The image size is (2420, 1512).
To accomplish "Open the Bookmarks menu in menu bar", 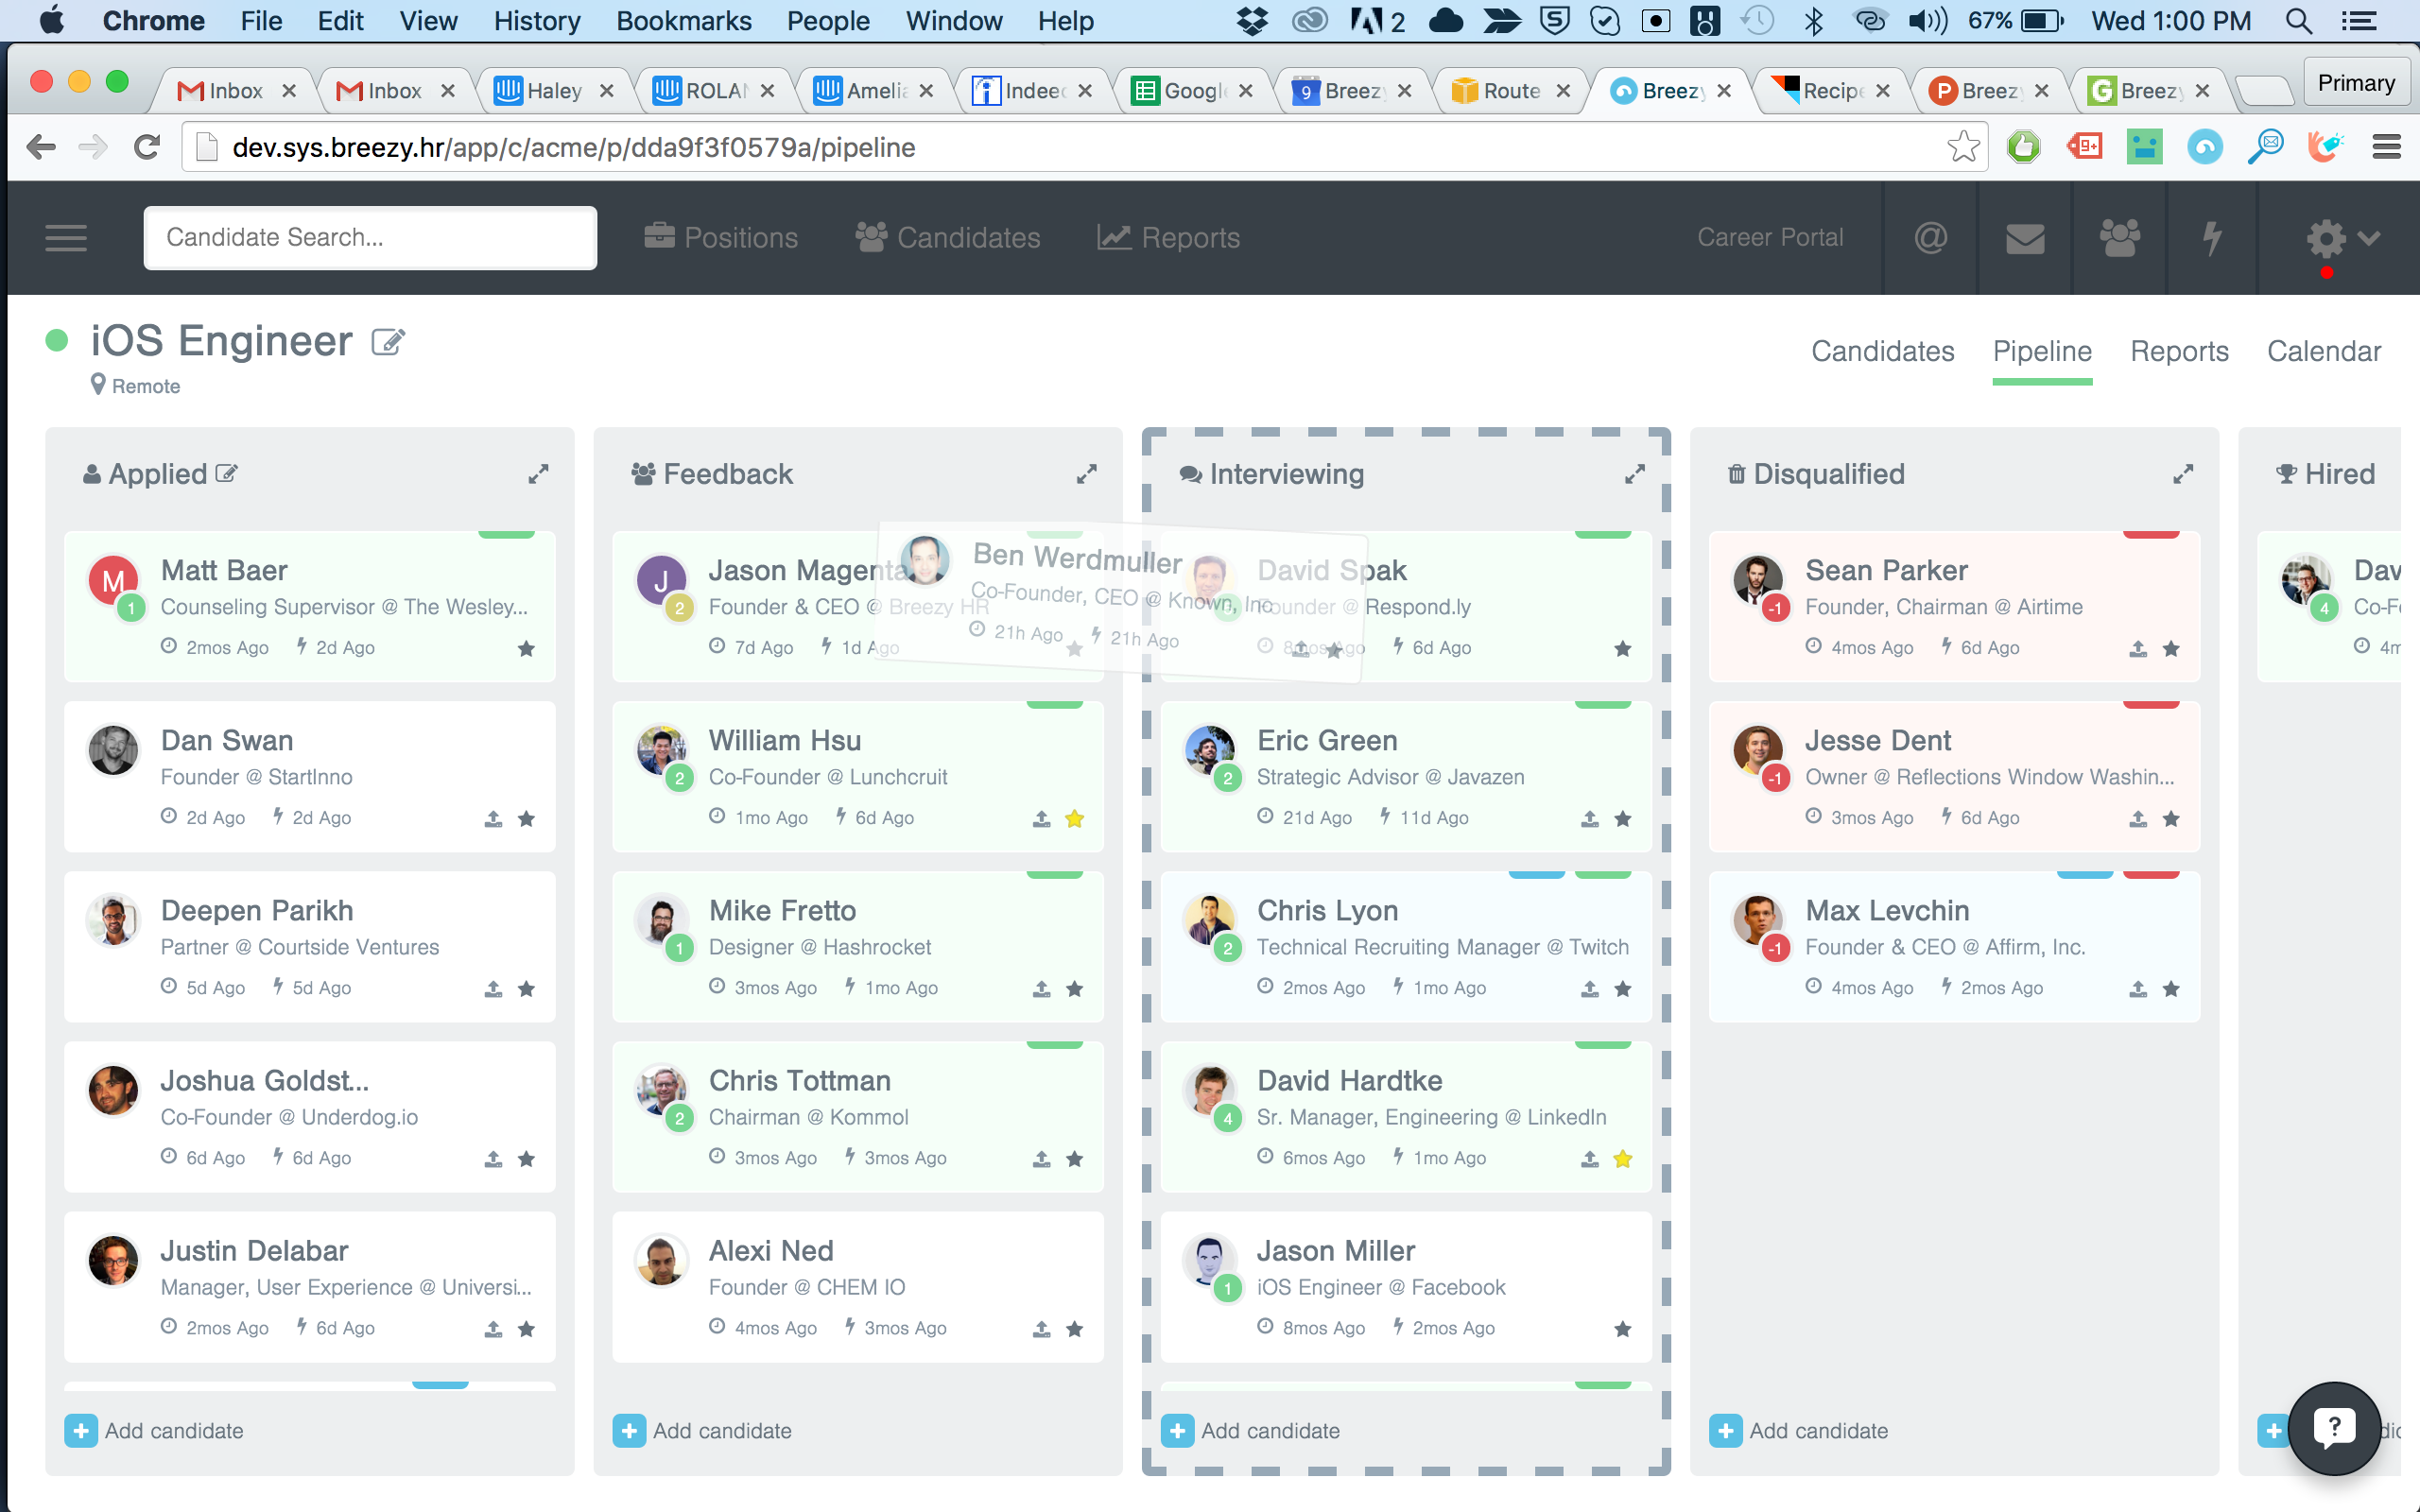I will pos(683,21).
